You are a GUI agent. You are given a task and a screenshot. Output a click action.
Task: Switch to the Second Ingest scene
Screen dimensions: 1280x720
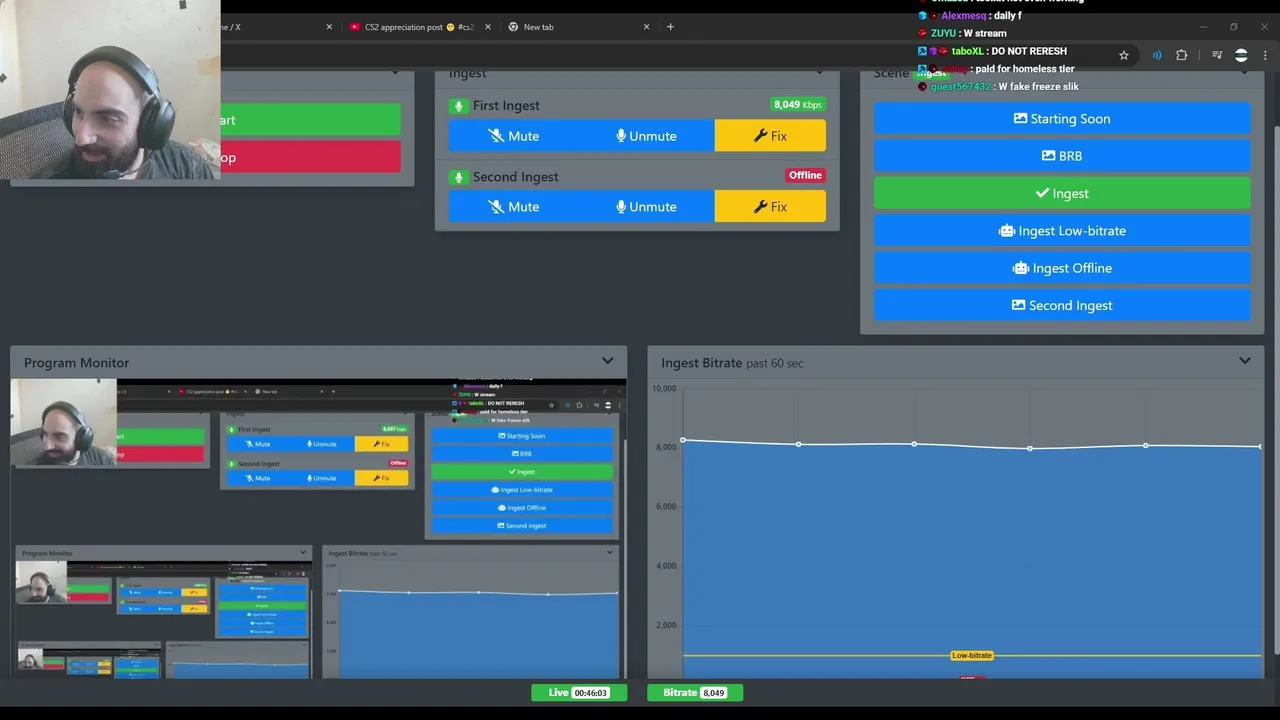click(1062, 305)
